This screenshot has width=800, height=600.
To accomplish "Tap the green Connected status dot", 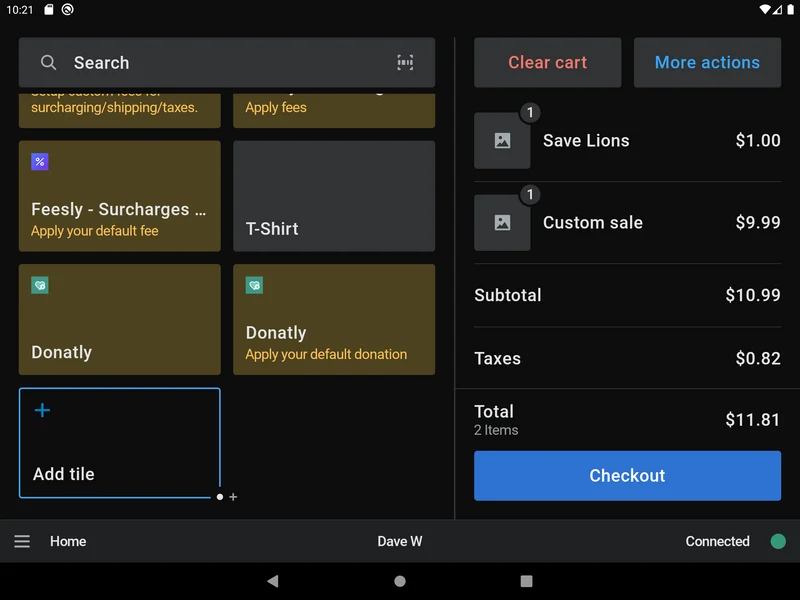I will [x=778, y=541].
